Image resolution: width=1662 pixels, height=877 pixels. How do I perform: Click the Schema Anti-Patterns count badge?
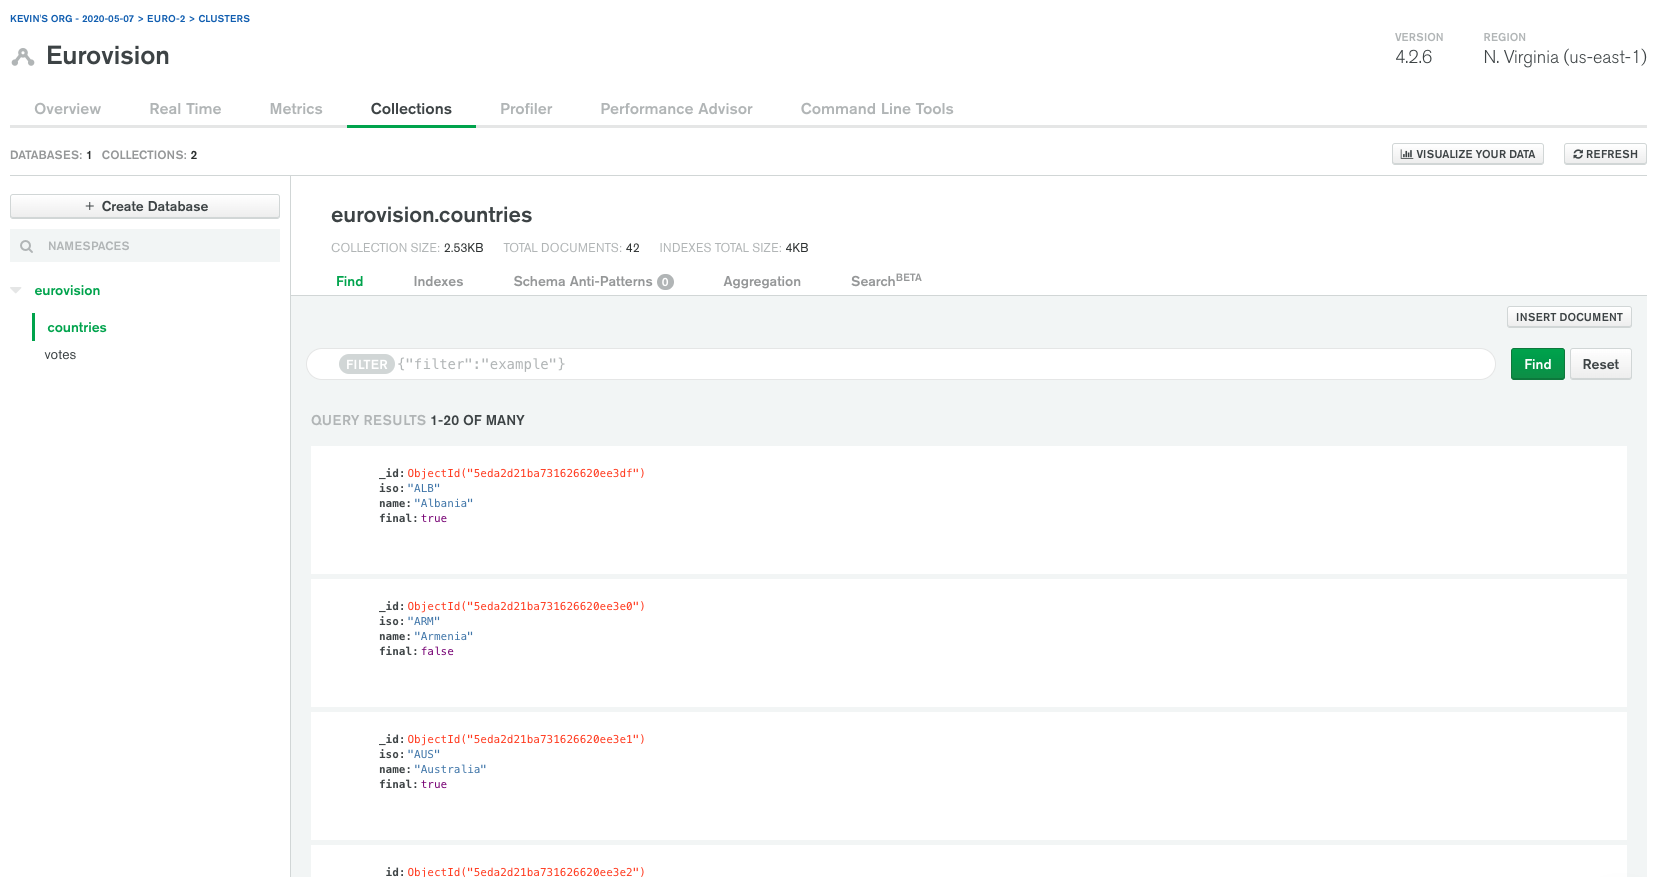[x=665, y=282]
